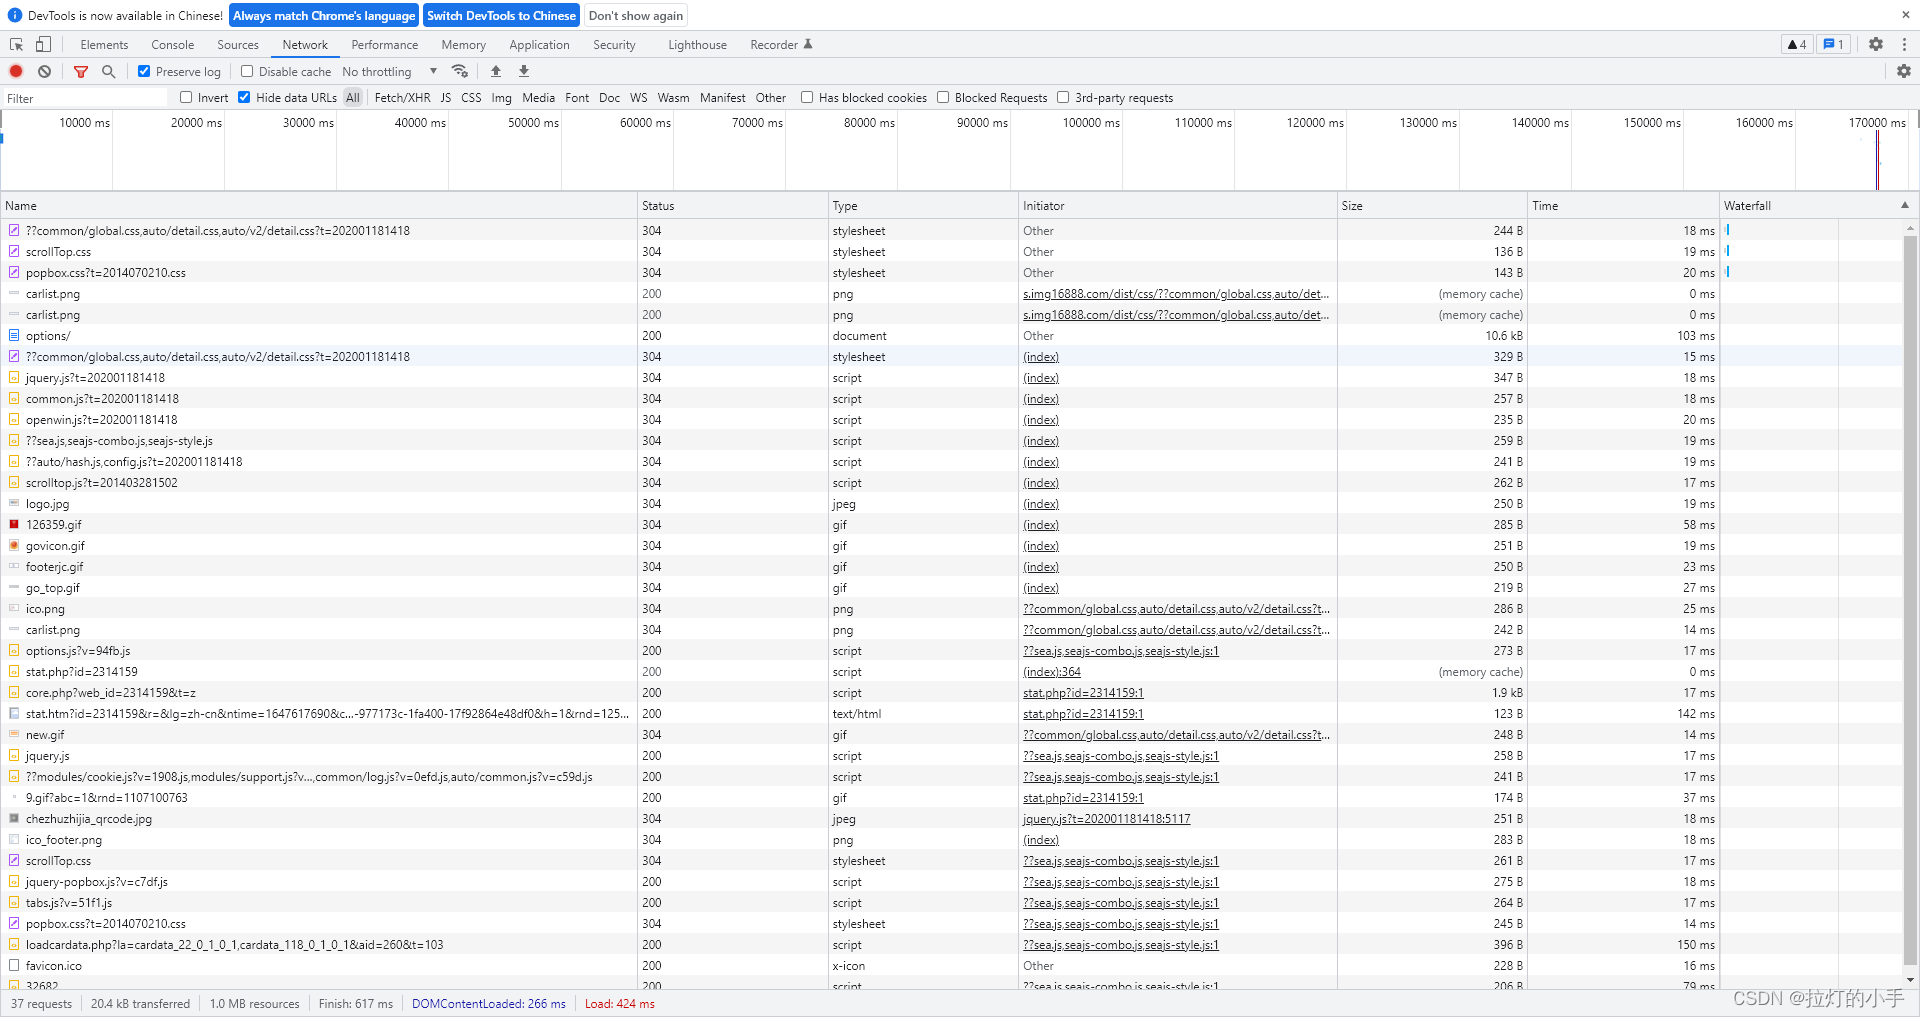1920x1017 pixels.
Task: Select the loadcardata.php request row
Action: (x=951, y=945)
